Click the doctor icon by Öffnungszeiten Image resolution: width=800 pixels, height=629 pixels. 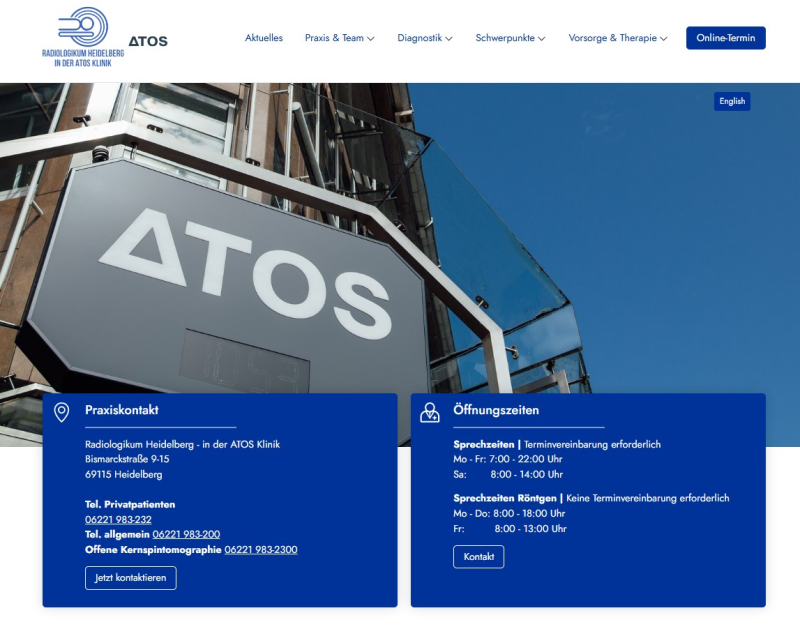430,412
